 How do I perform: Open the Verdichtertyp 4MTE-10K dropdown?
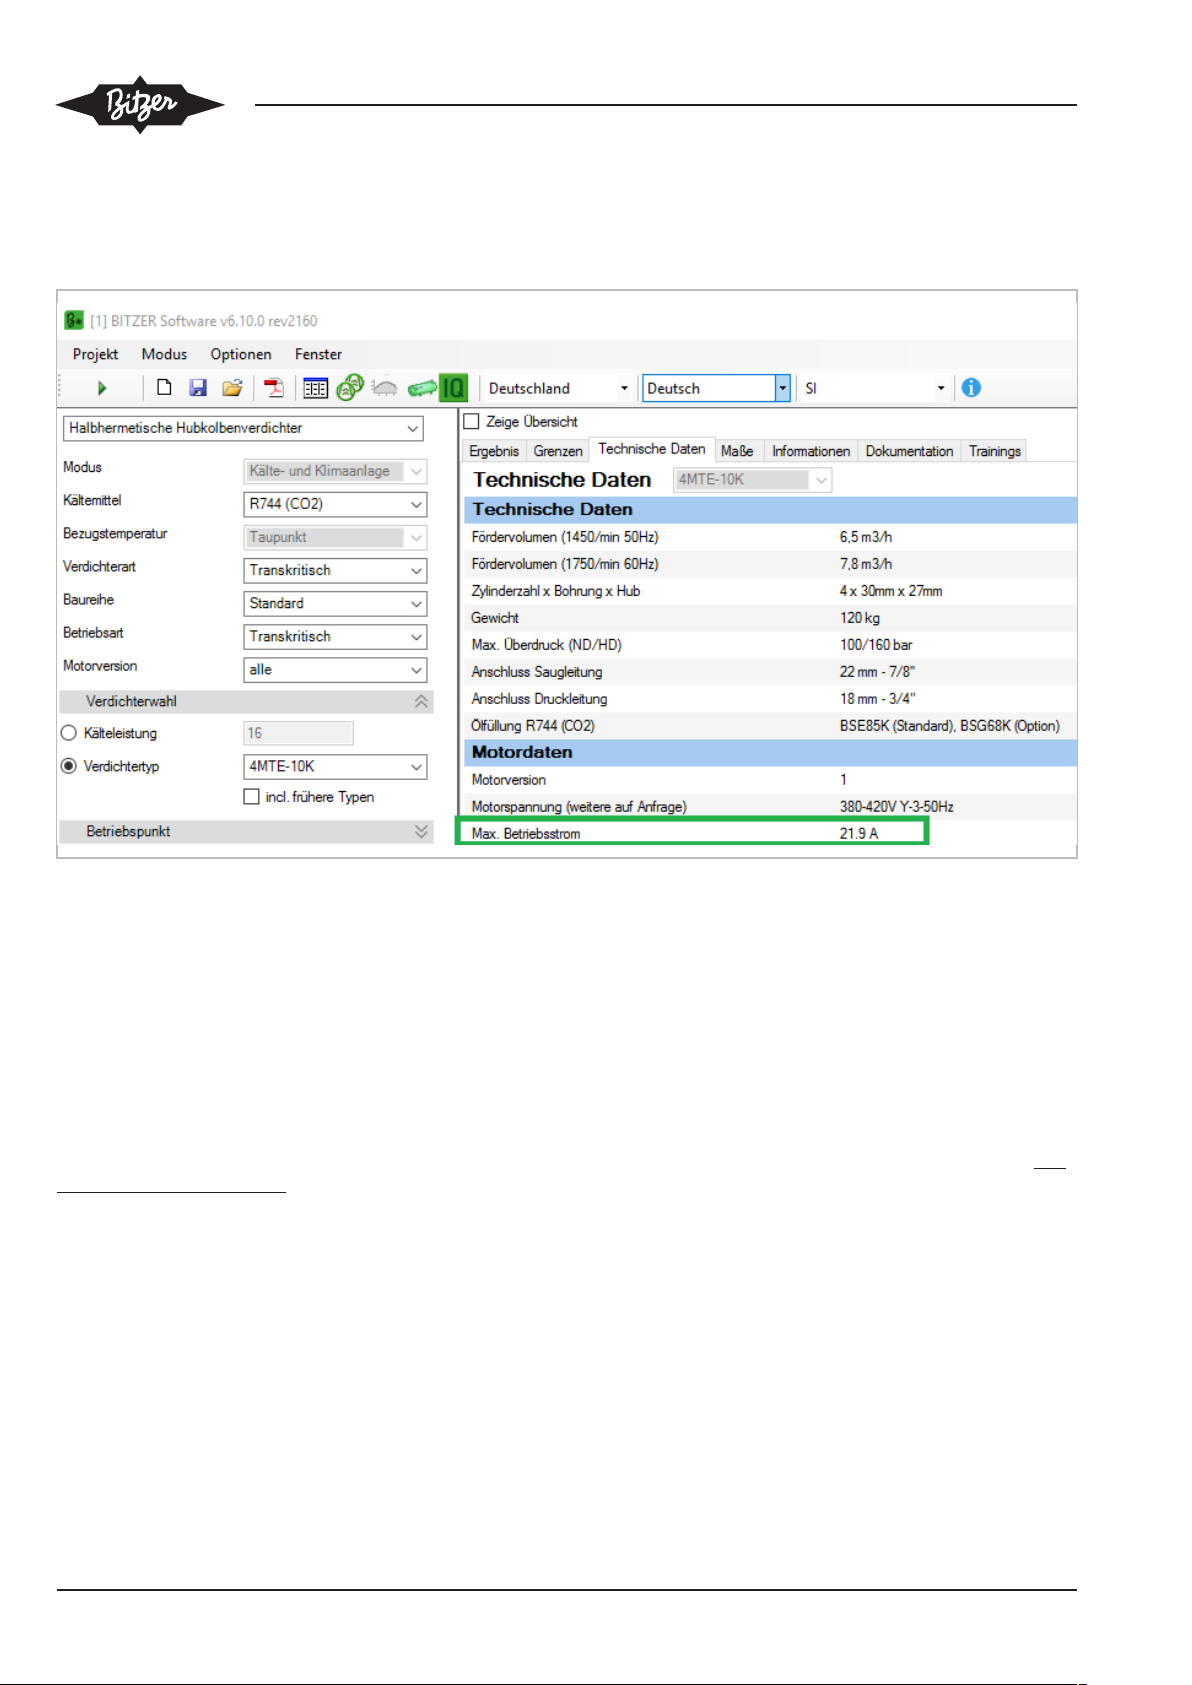335,766
